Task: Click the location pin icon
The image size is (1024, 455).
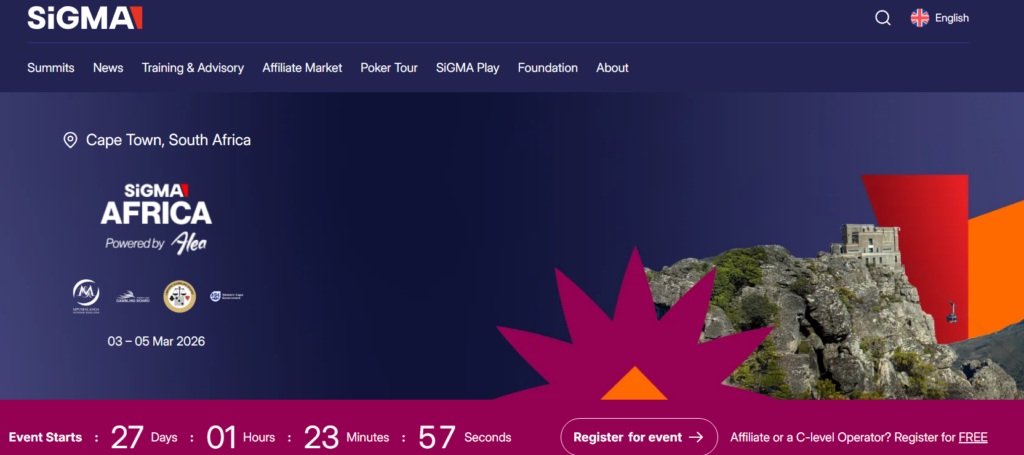Action: [x=70, y=140]
